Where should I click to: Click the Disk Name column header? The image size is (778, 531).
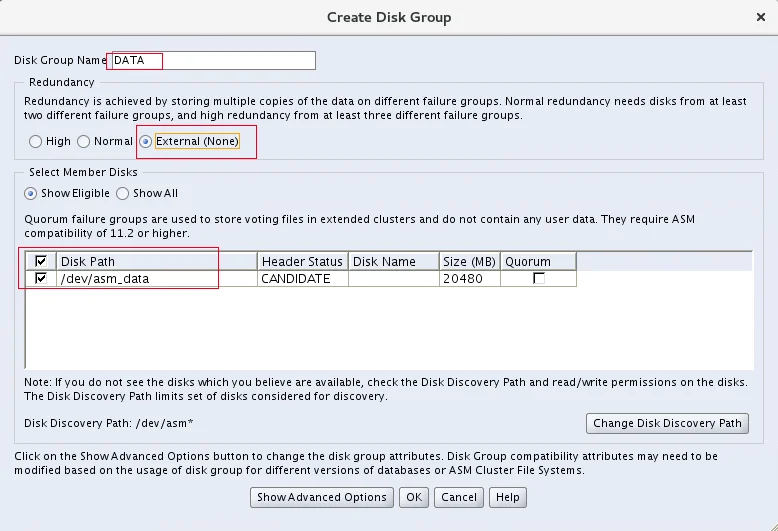pos(394,262)
